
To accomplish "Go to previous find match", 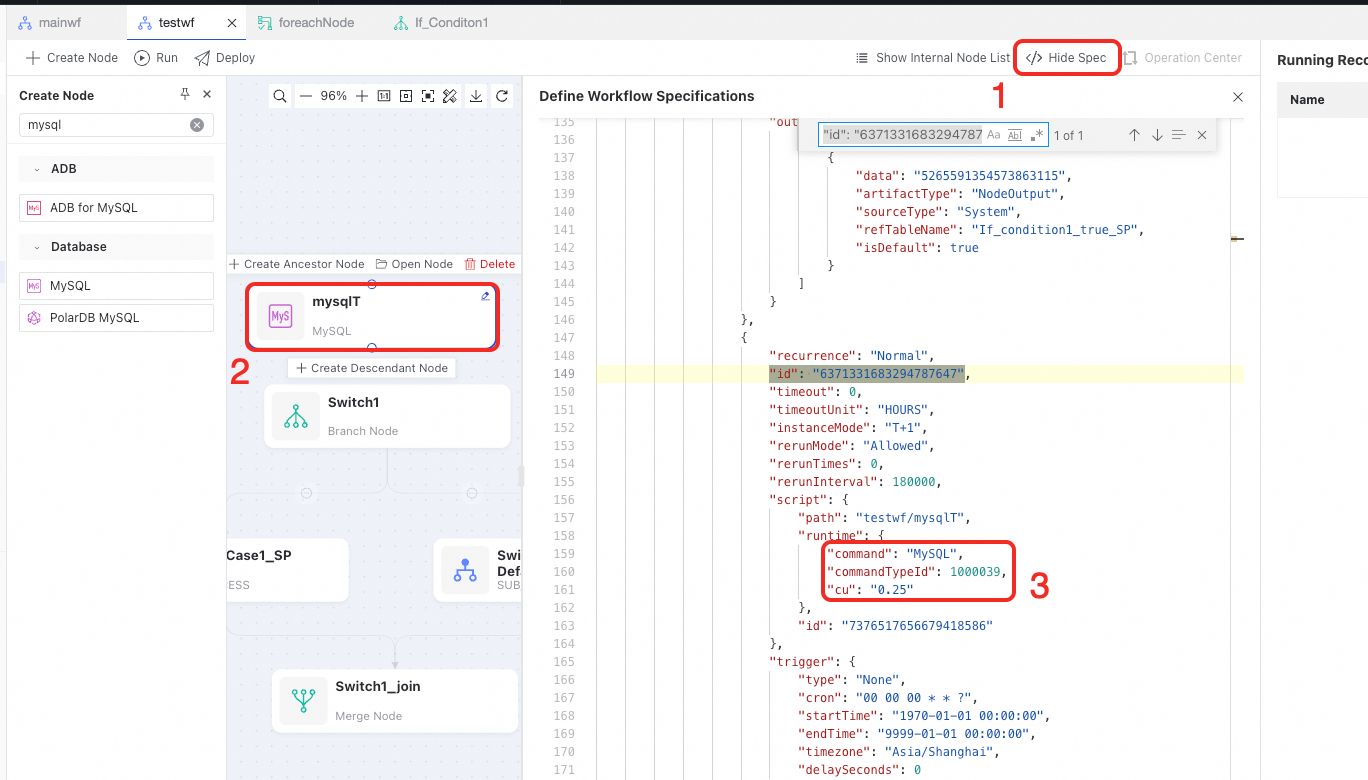I will (x=1134, y=135).
